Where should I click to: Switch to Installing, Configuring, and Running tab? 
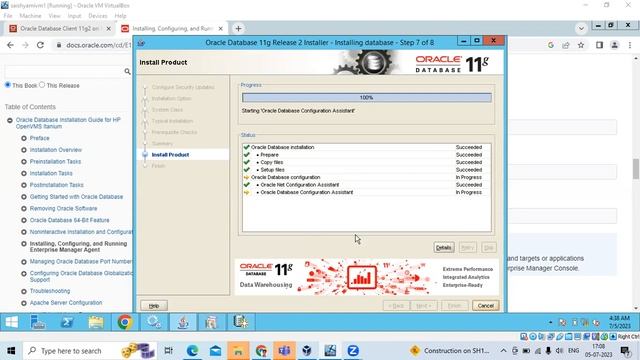click(x=172, y=29)
